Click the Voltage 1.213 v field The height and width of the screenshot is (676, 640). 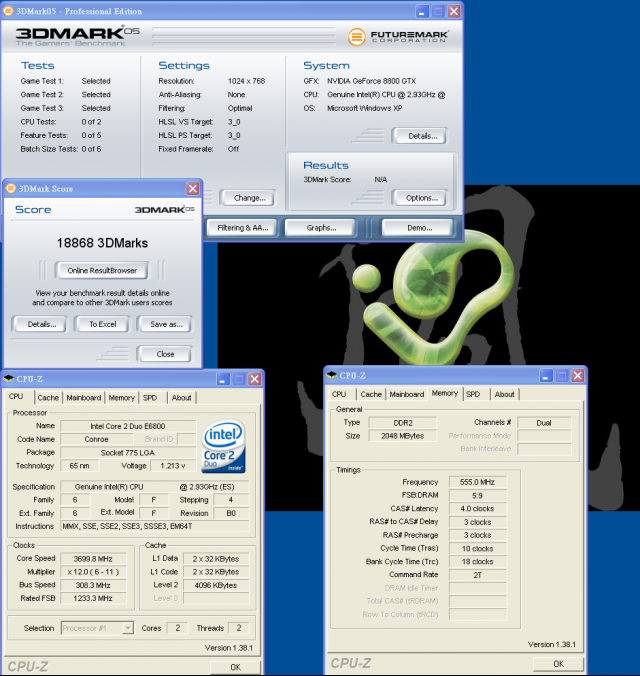[x=173, y=466]
